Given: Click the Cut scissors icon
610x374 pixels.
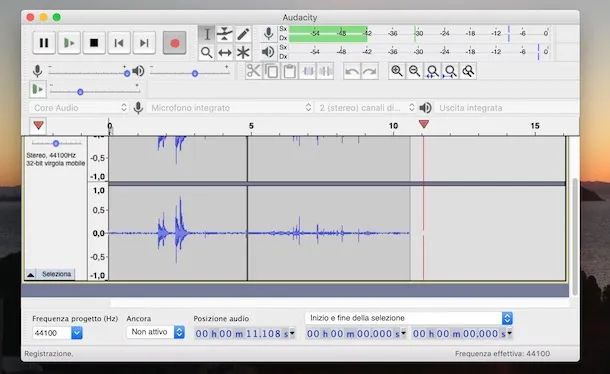Looking at the screenshot, I should (x=254, y=71).
